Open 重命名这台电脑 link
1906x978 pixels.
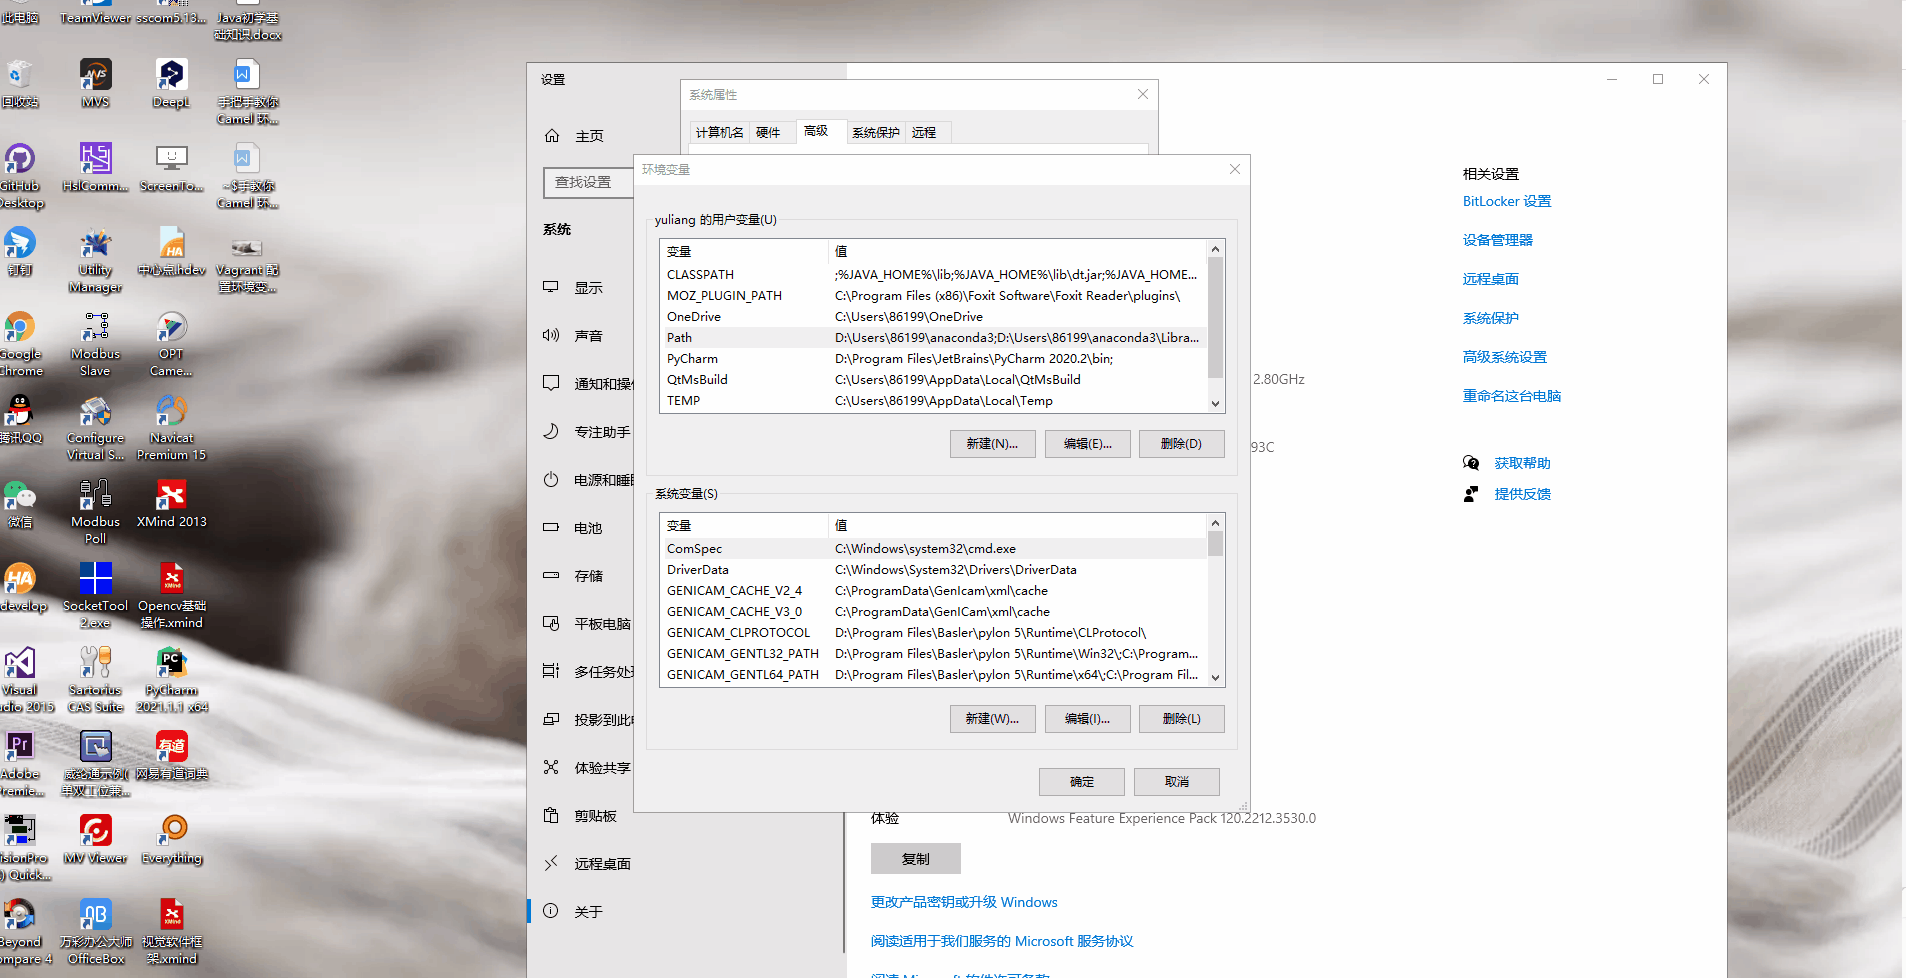click(x=1512, y=396)
